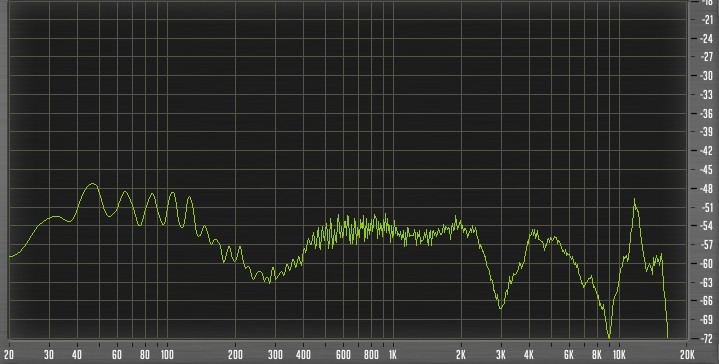Click the 6K frequency axis label
This screenshot has width=719, height=364.
point(569,354)
